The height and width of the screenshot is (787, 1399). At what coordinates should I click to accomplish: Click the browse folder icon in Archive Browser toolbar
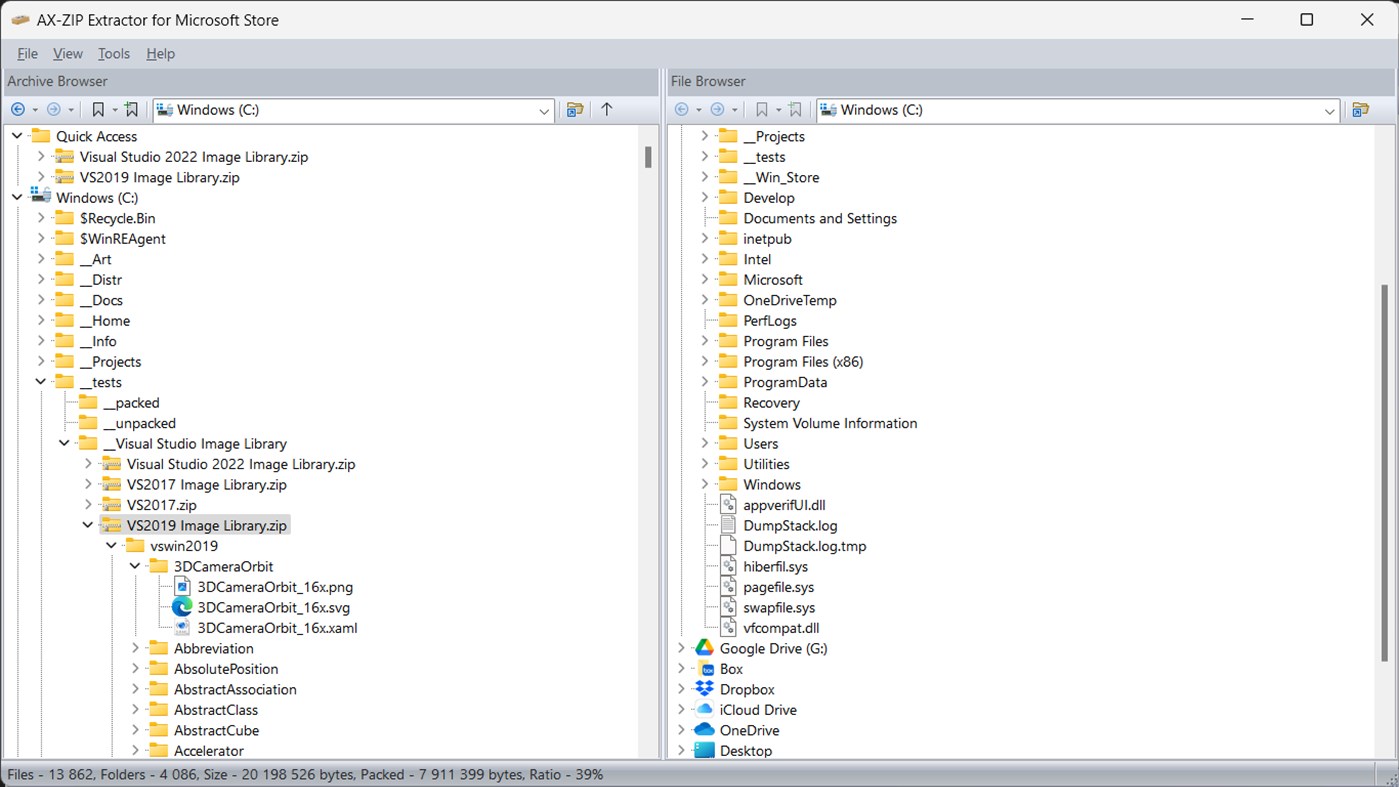click(x=575, y=110)
